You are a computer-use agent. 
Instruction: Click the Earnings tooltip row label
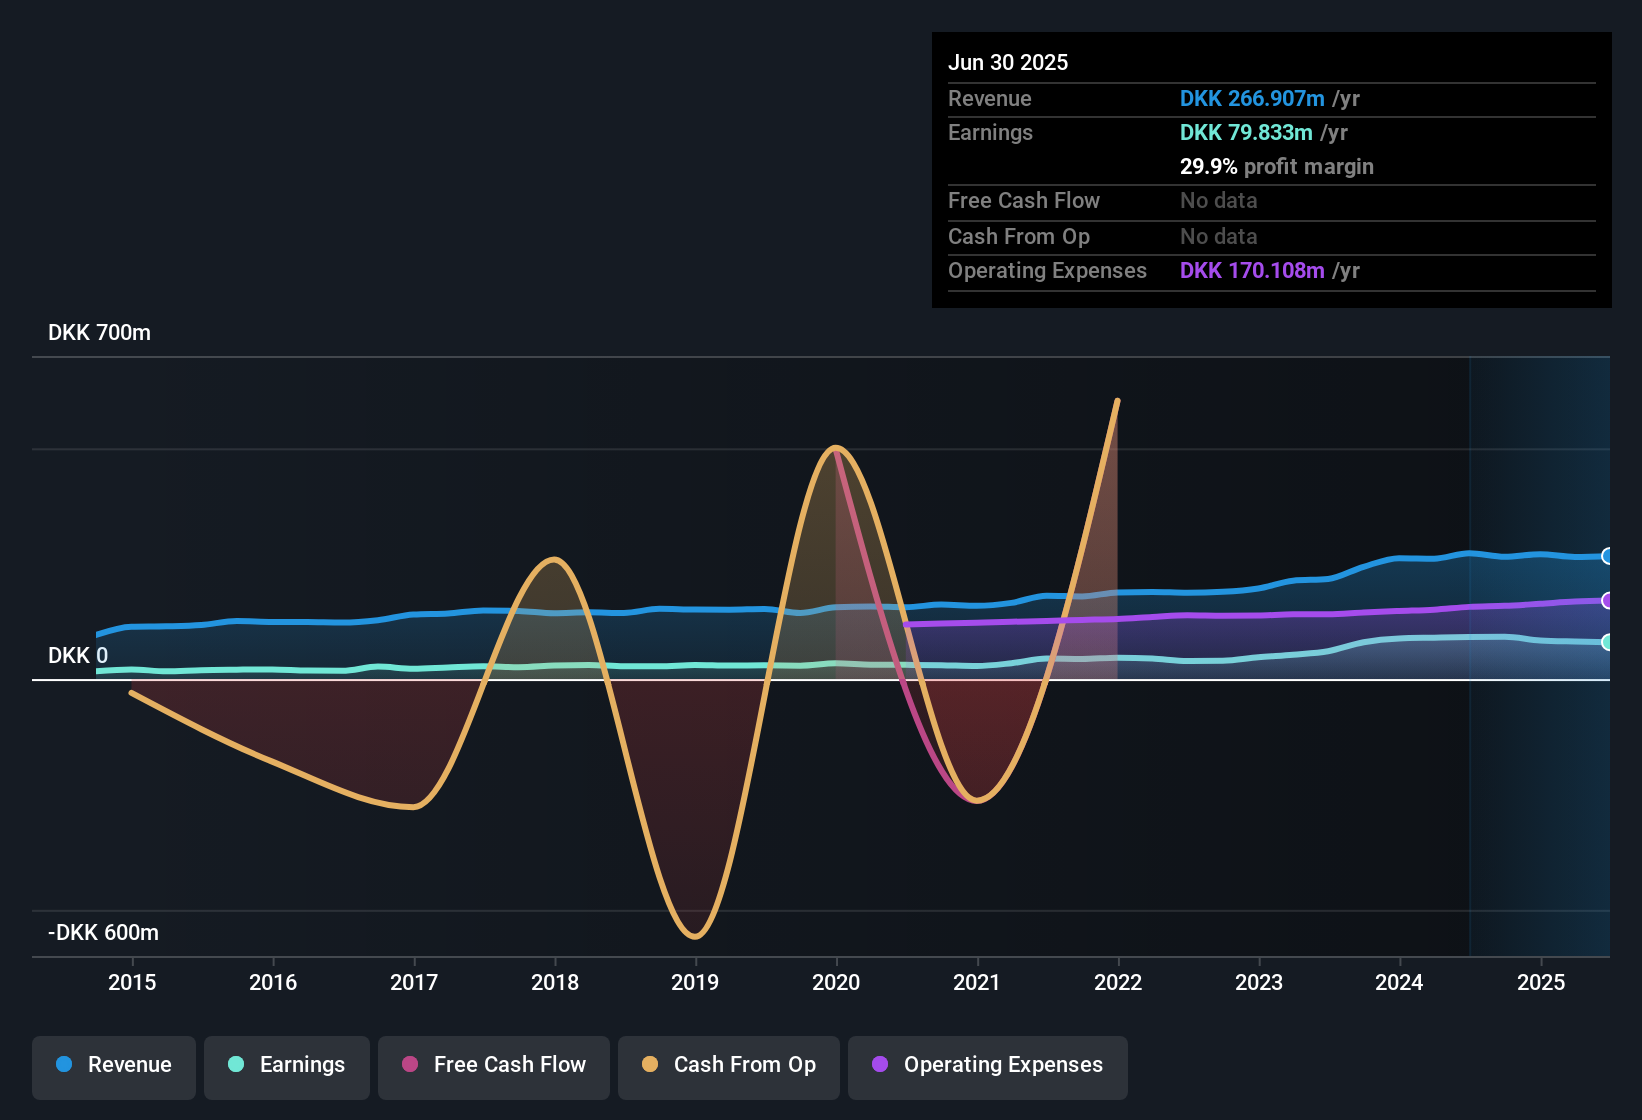tap(990, 133)
